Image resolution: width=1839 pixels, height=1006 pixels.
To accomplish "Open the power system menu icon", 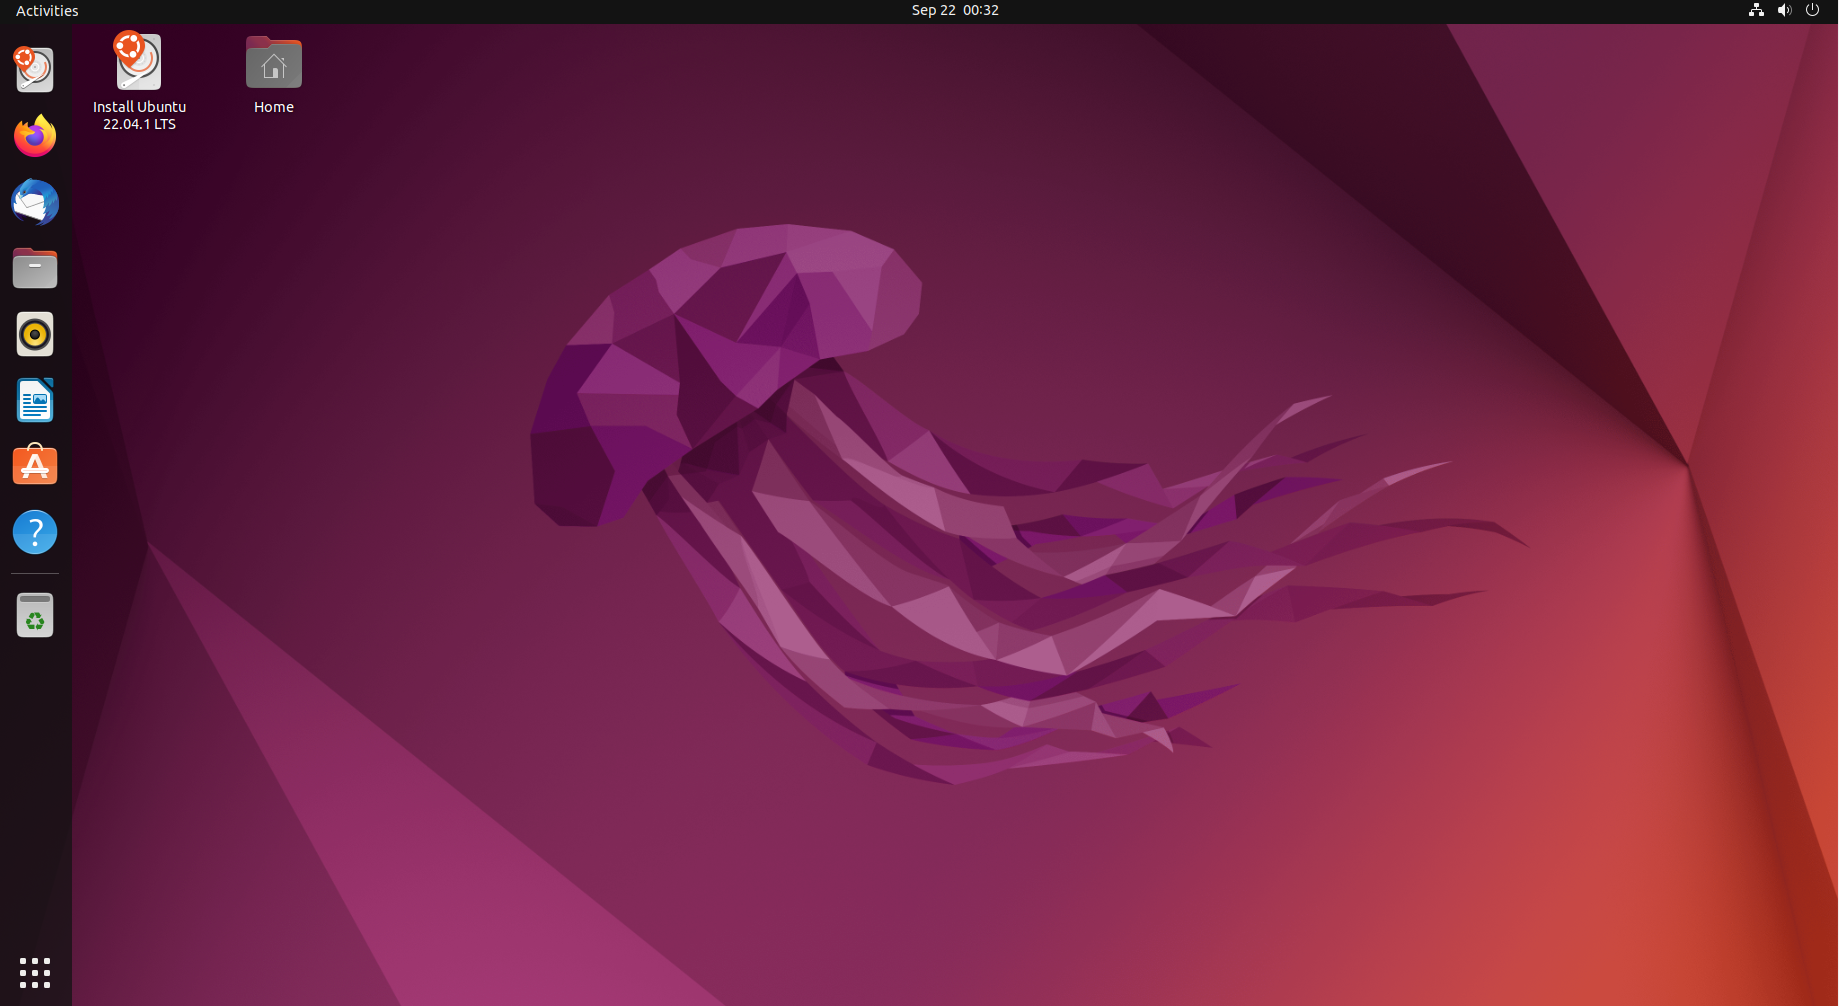I will [x=1812, y=10].
